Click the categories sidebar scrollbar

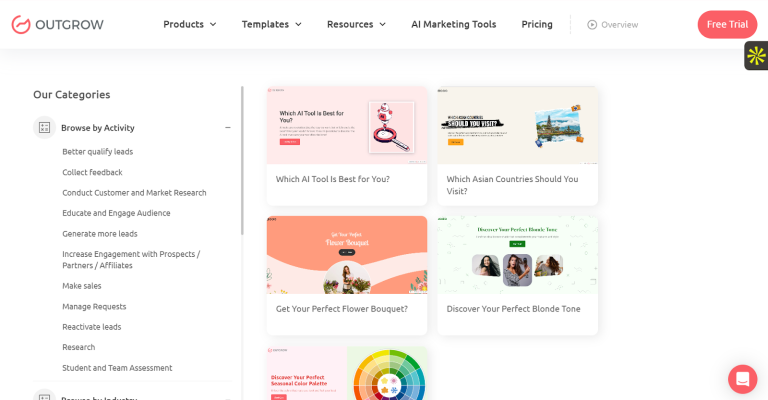pos(242,160)
